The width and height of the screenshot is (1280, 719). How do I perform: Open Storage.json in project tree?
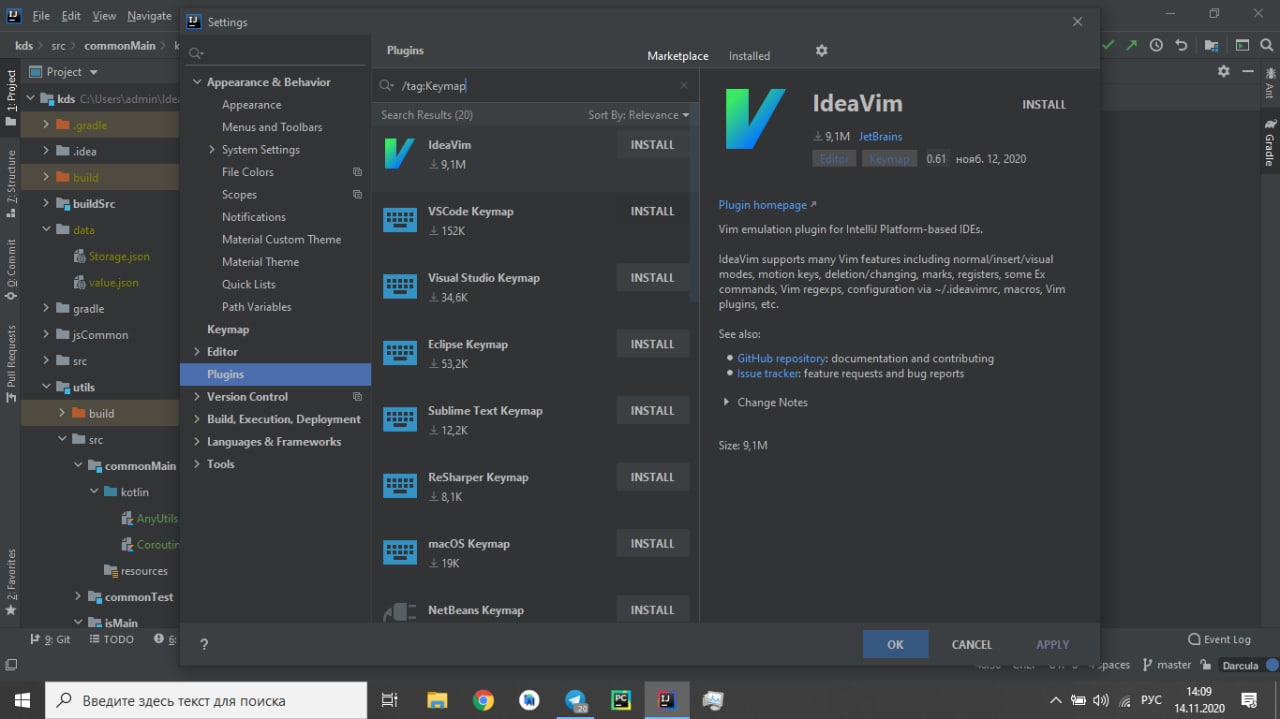[119, 256]
